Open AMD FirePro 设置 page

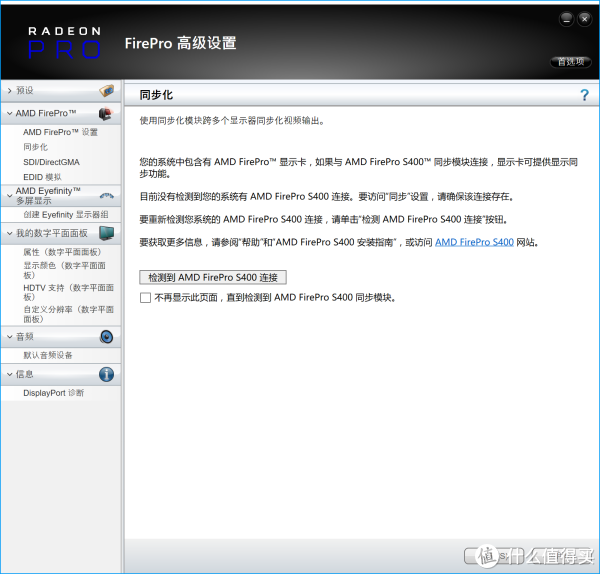click(x=60, y=132)
